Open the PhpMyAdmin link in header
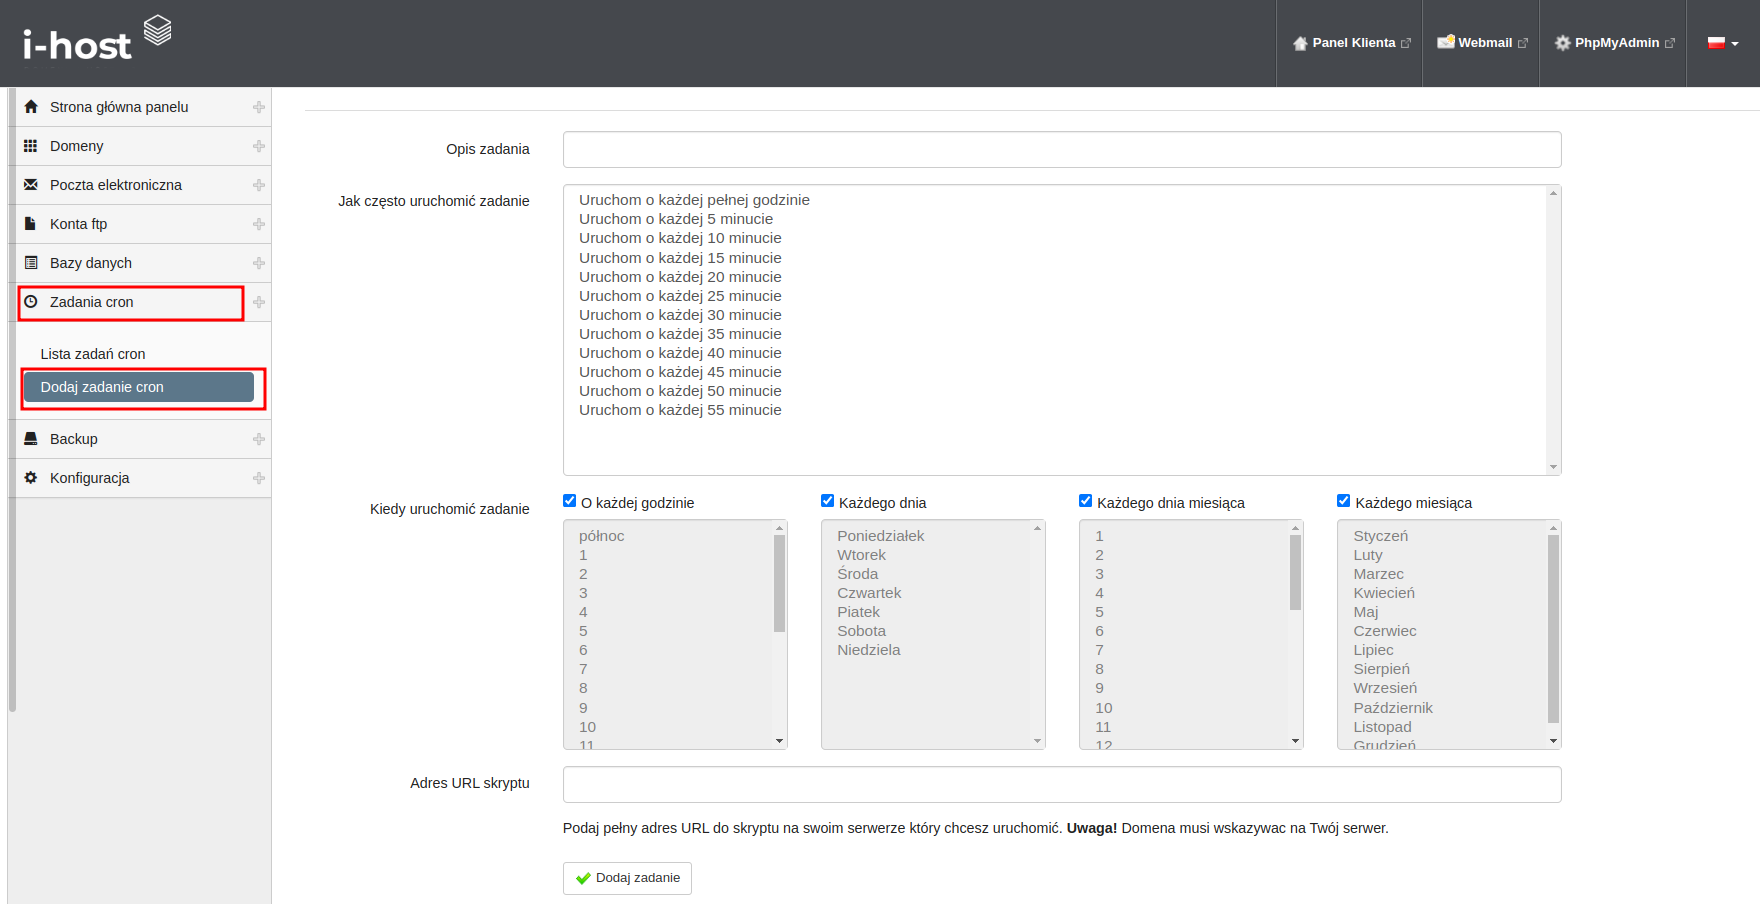Screen dimensions: 1760x904 pyautogui.click(x=1614, y=43)
